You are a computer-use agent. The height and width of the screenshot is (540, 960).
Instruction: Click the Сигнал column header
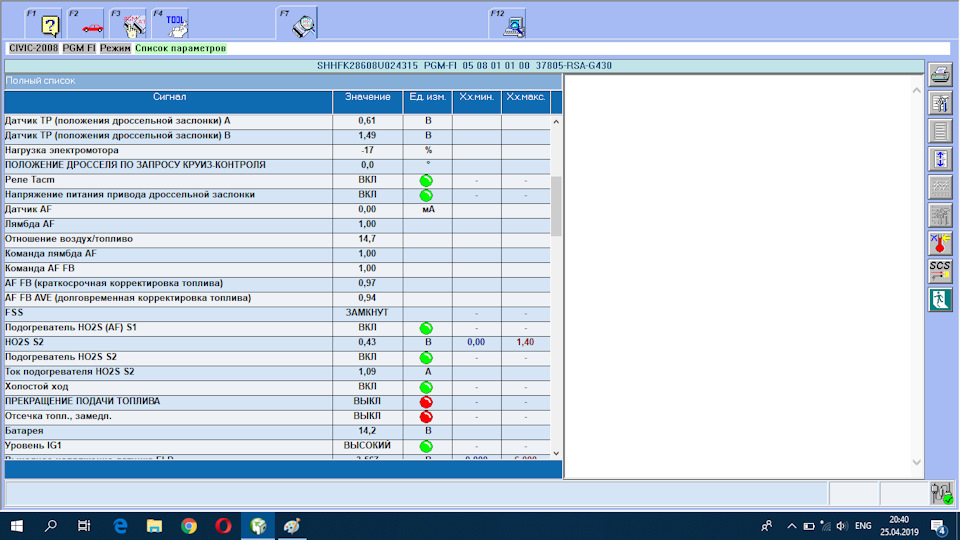coord(169,102)
